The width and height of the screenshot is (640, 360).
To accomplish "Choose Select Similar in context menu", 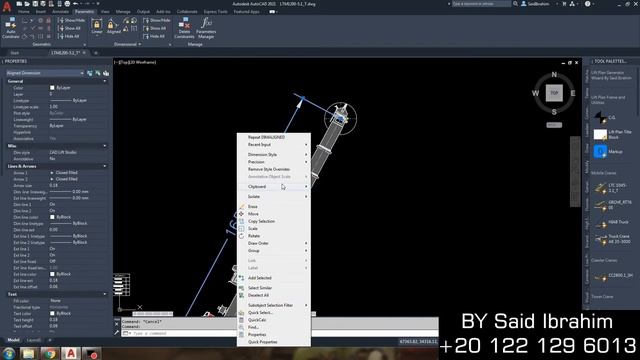I will 273,288.
